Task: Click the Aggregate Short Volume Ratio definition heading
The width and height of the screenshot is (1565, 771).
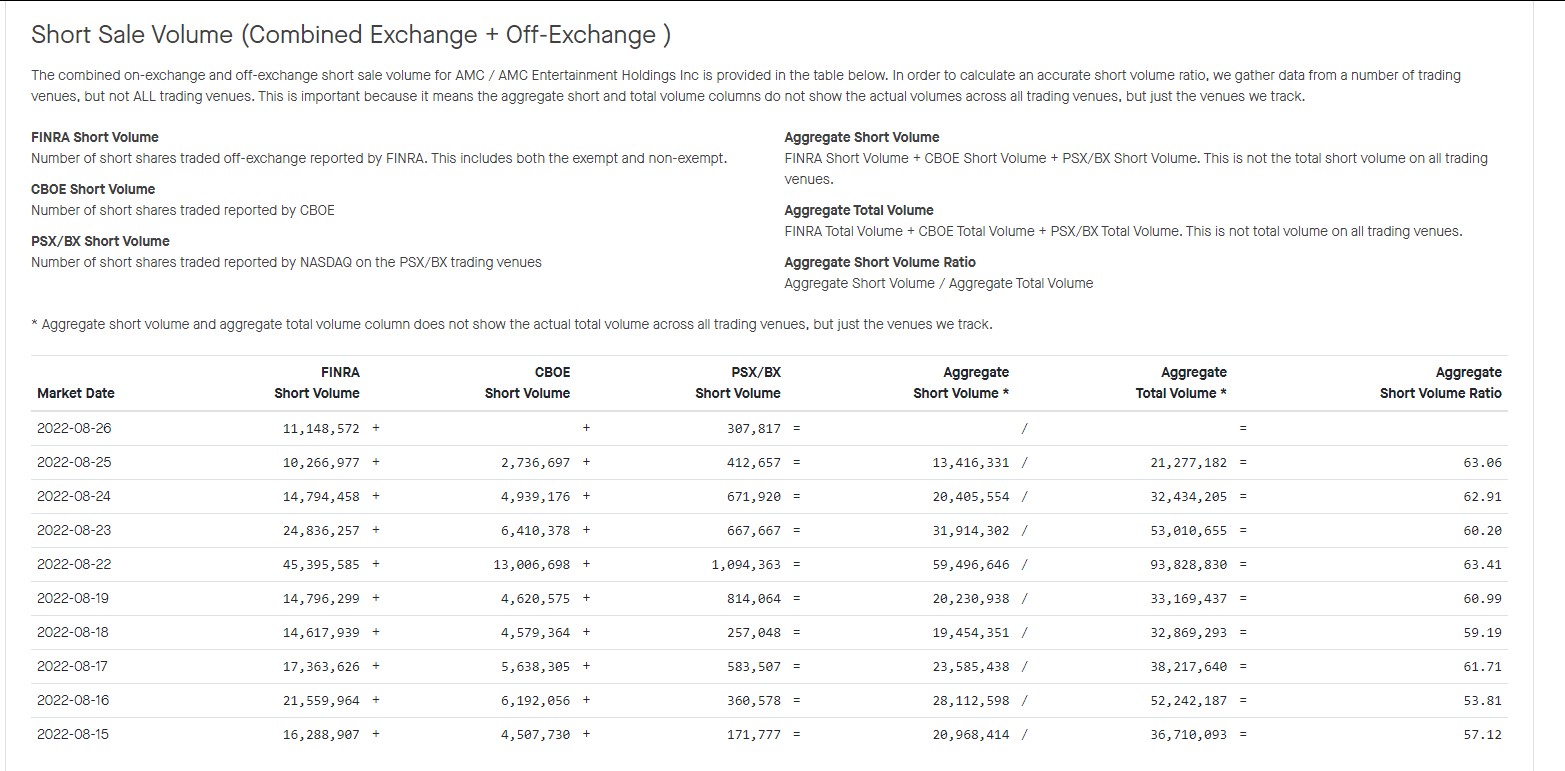Action: [x=880, y=262]
